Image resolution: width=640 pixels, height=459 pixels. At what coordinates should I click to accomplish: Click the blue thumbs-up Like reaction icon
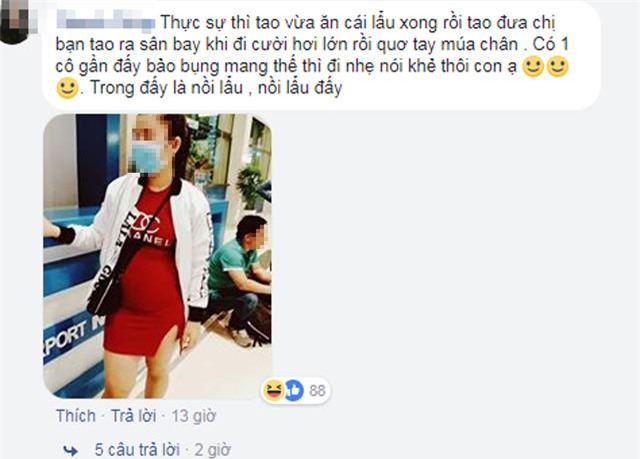tap(294, 390)
